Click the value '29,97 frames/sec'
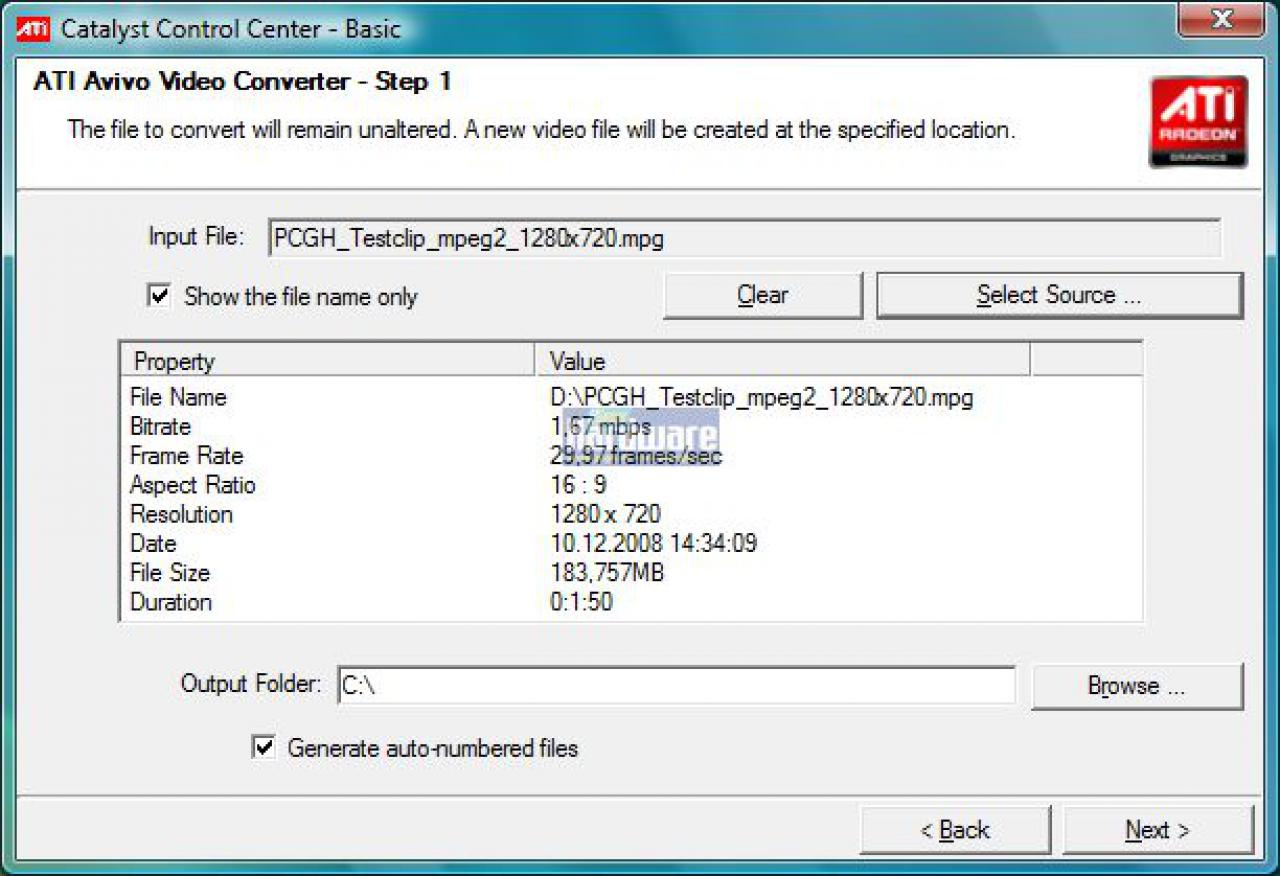The width and height of the screenshot is (1280, 876). pos(636,456)
